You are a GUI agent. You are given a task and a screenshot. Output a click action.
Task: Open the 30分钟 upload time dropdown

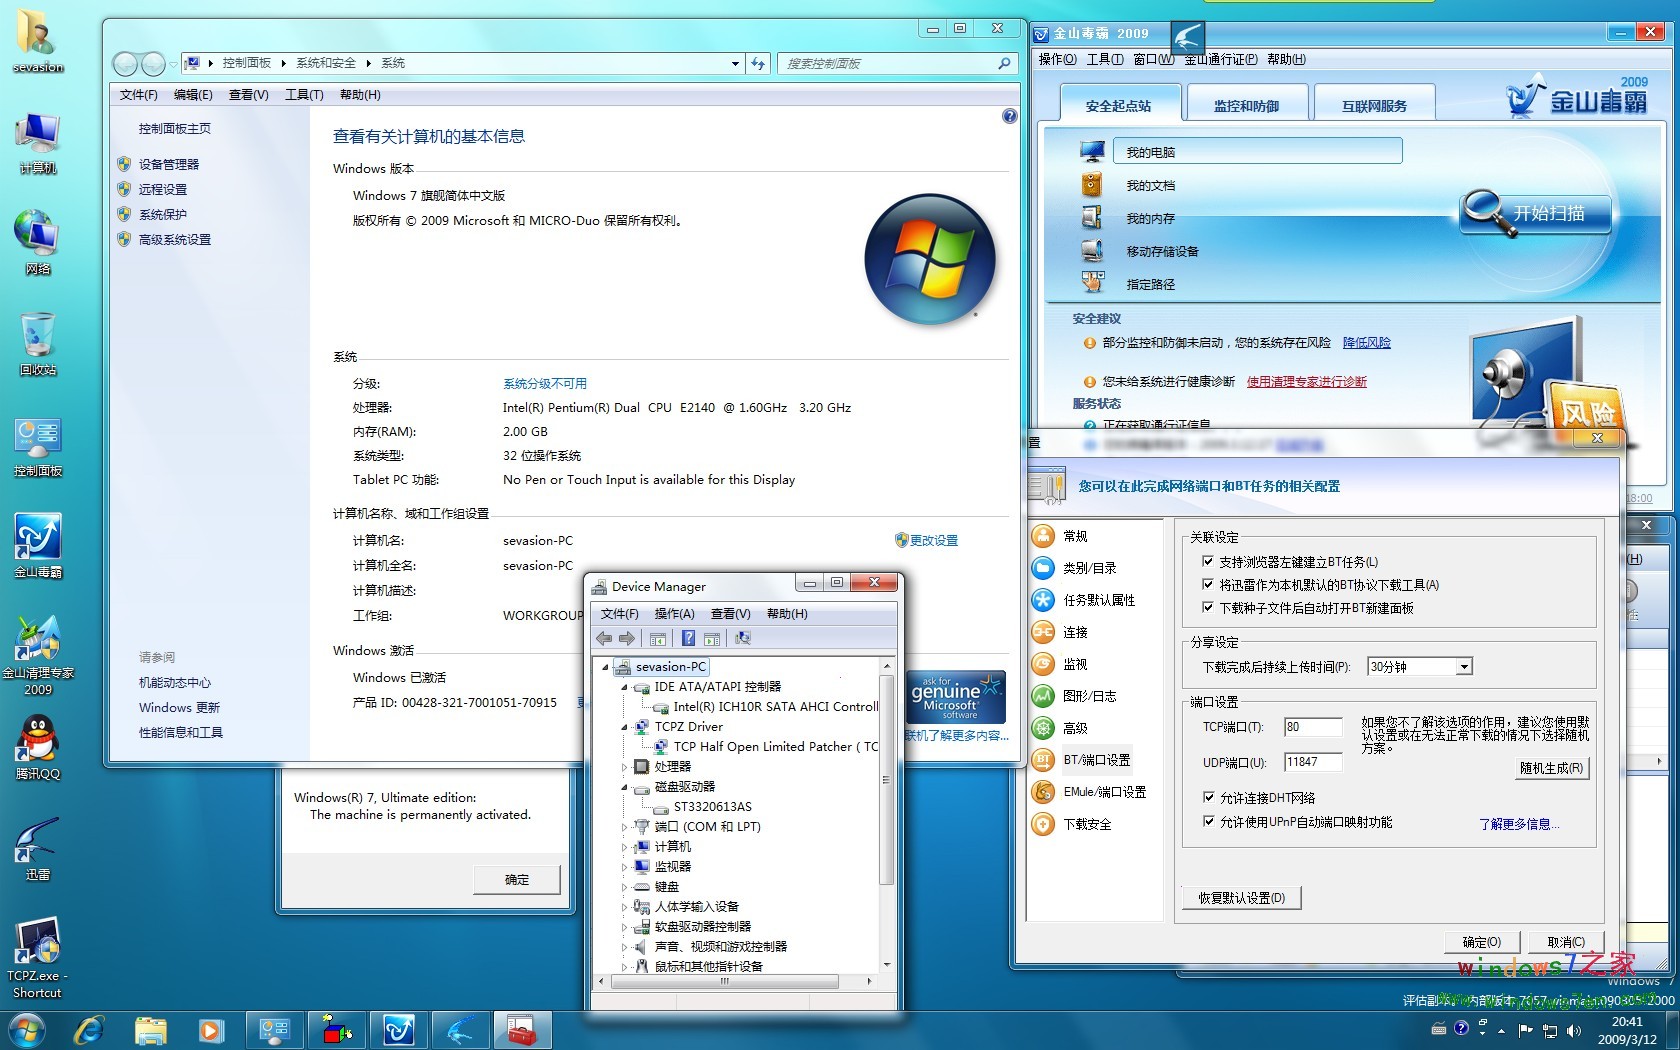[x=1464, y=667]
